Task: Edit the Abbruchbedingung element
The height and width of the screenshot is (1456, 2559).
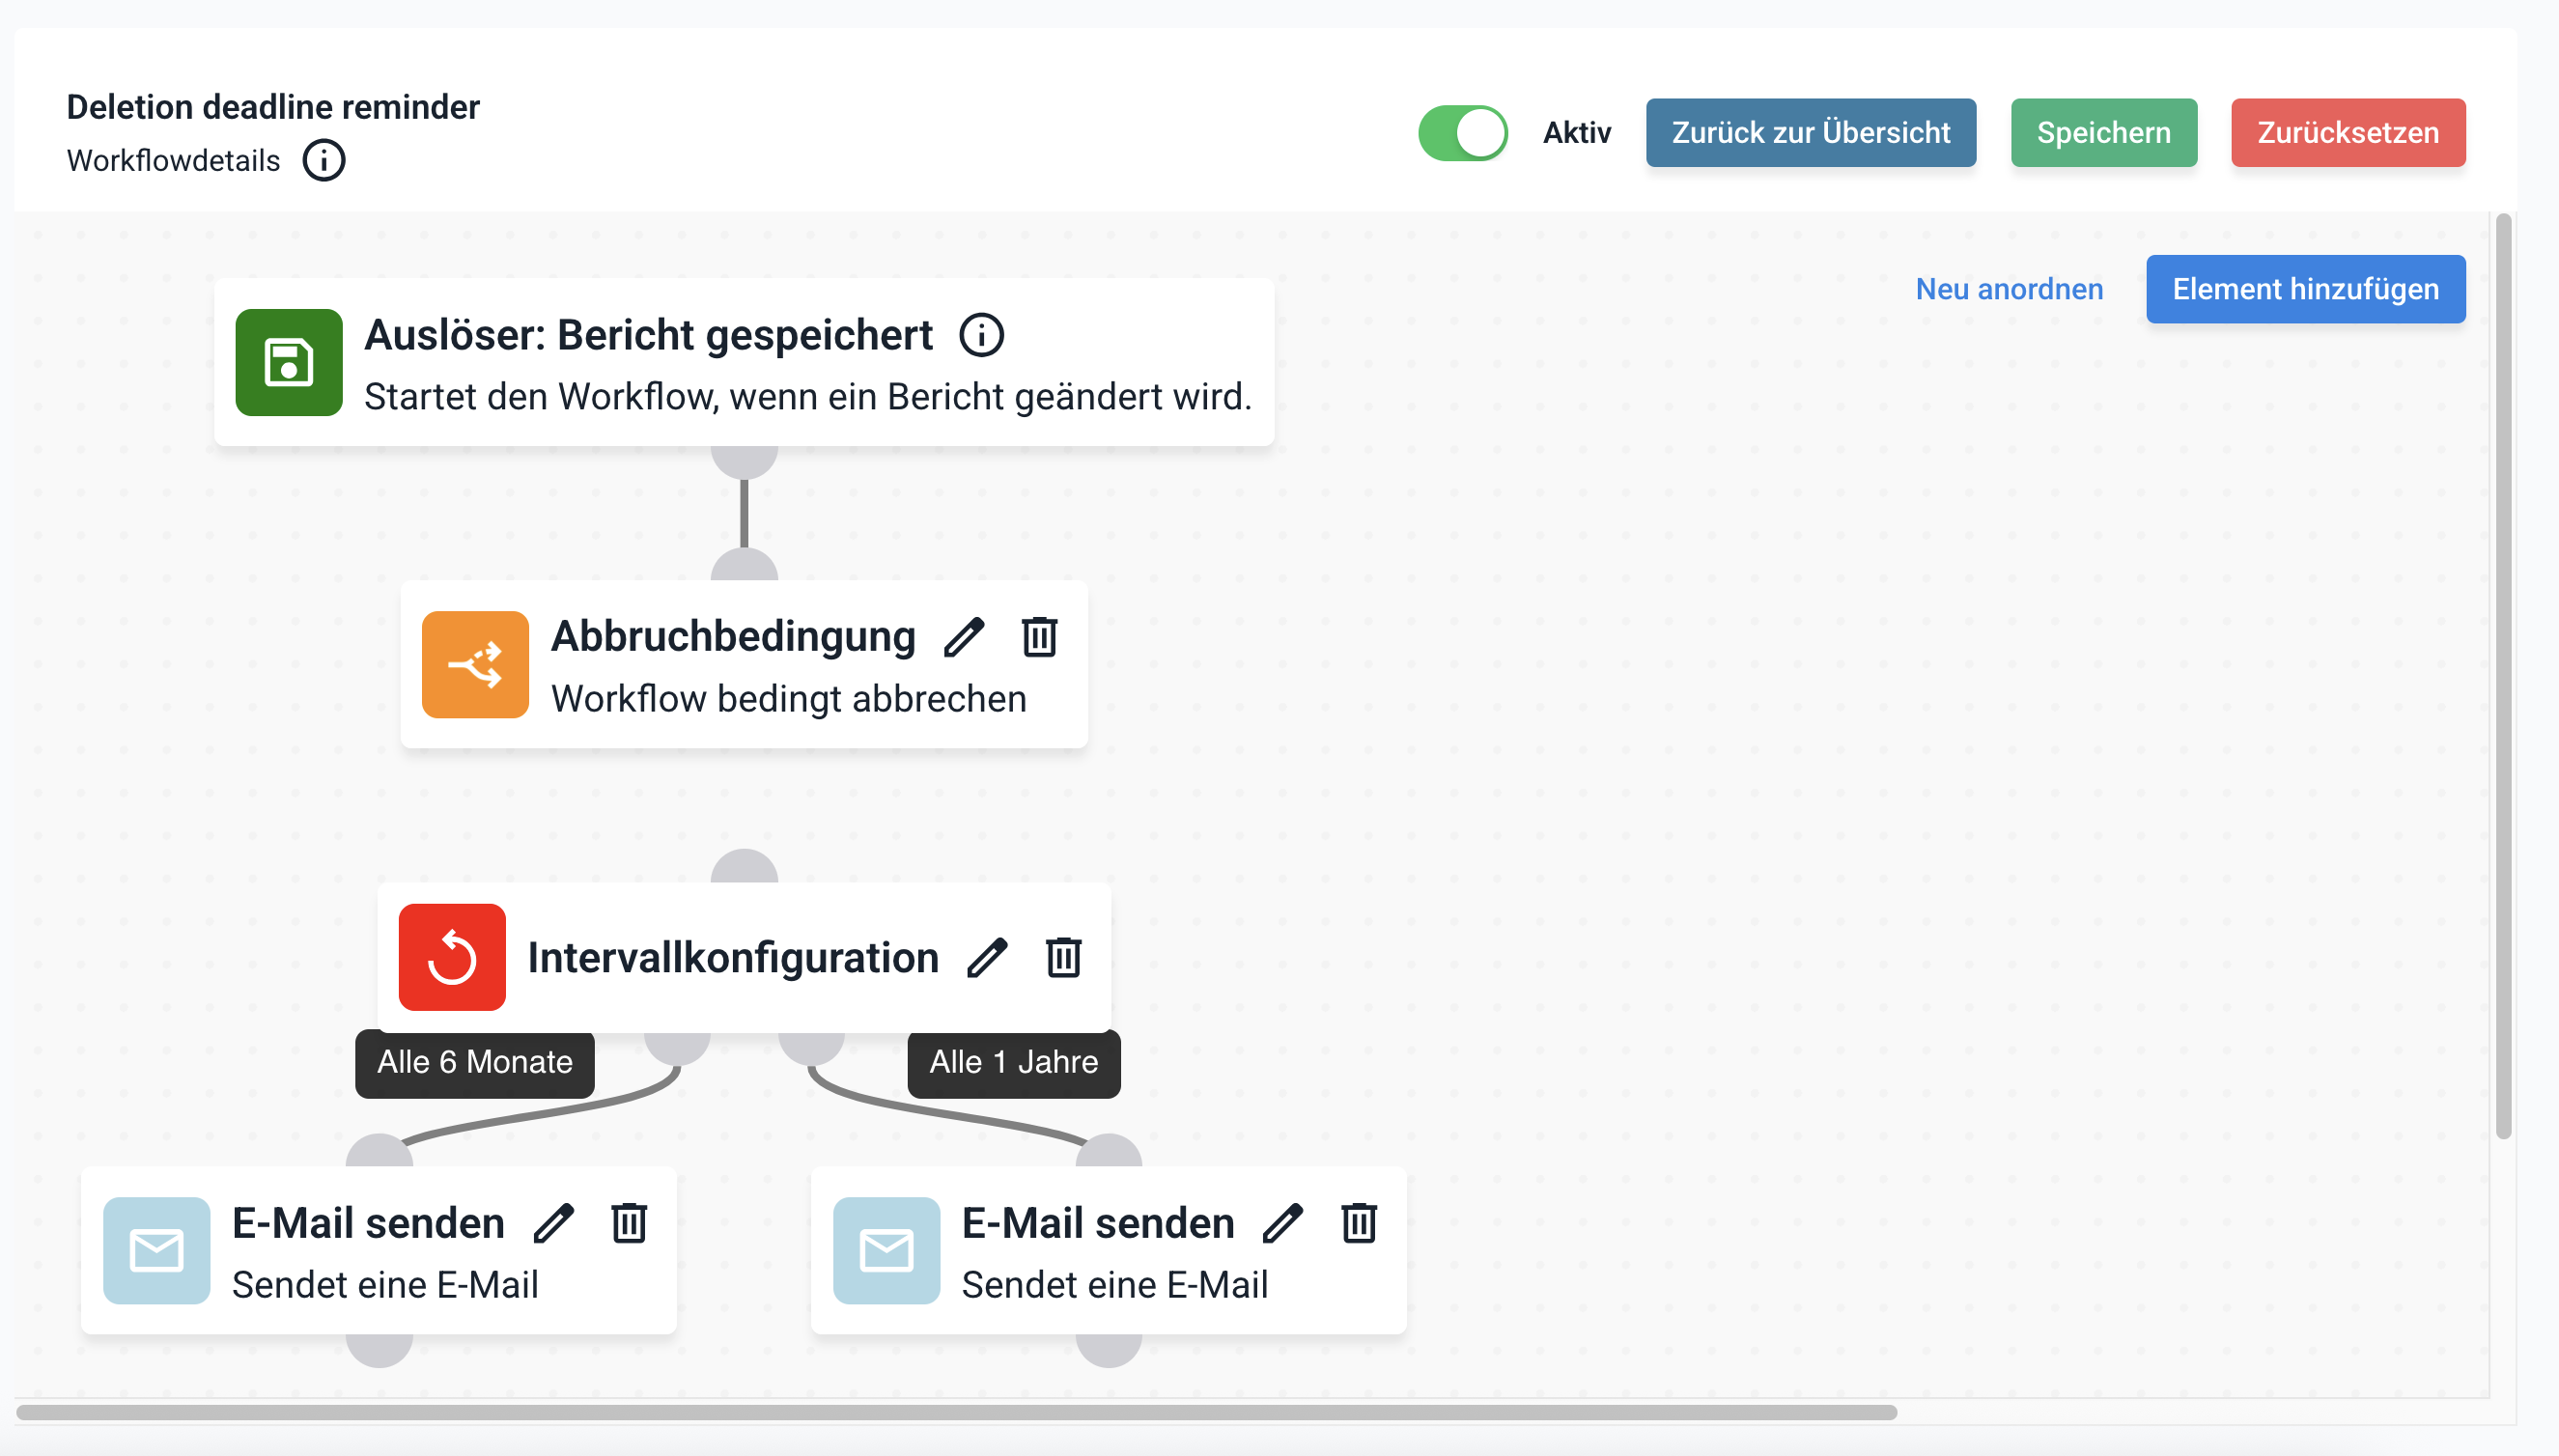Action: click(964, 637)
